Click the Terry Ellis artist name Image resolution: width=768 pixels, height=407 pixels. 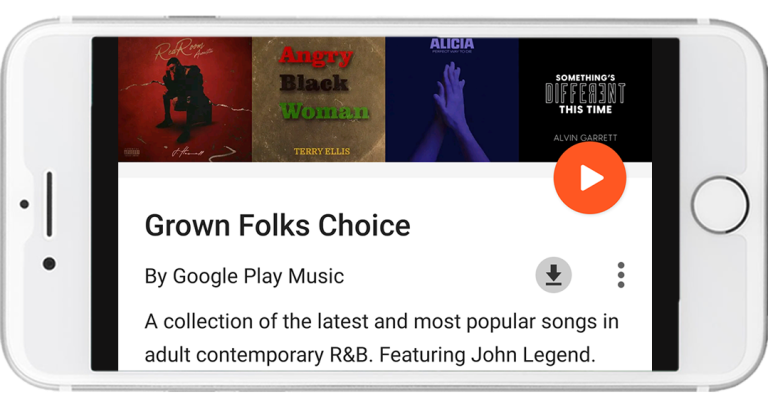(x=322, y=151)
